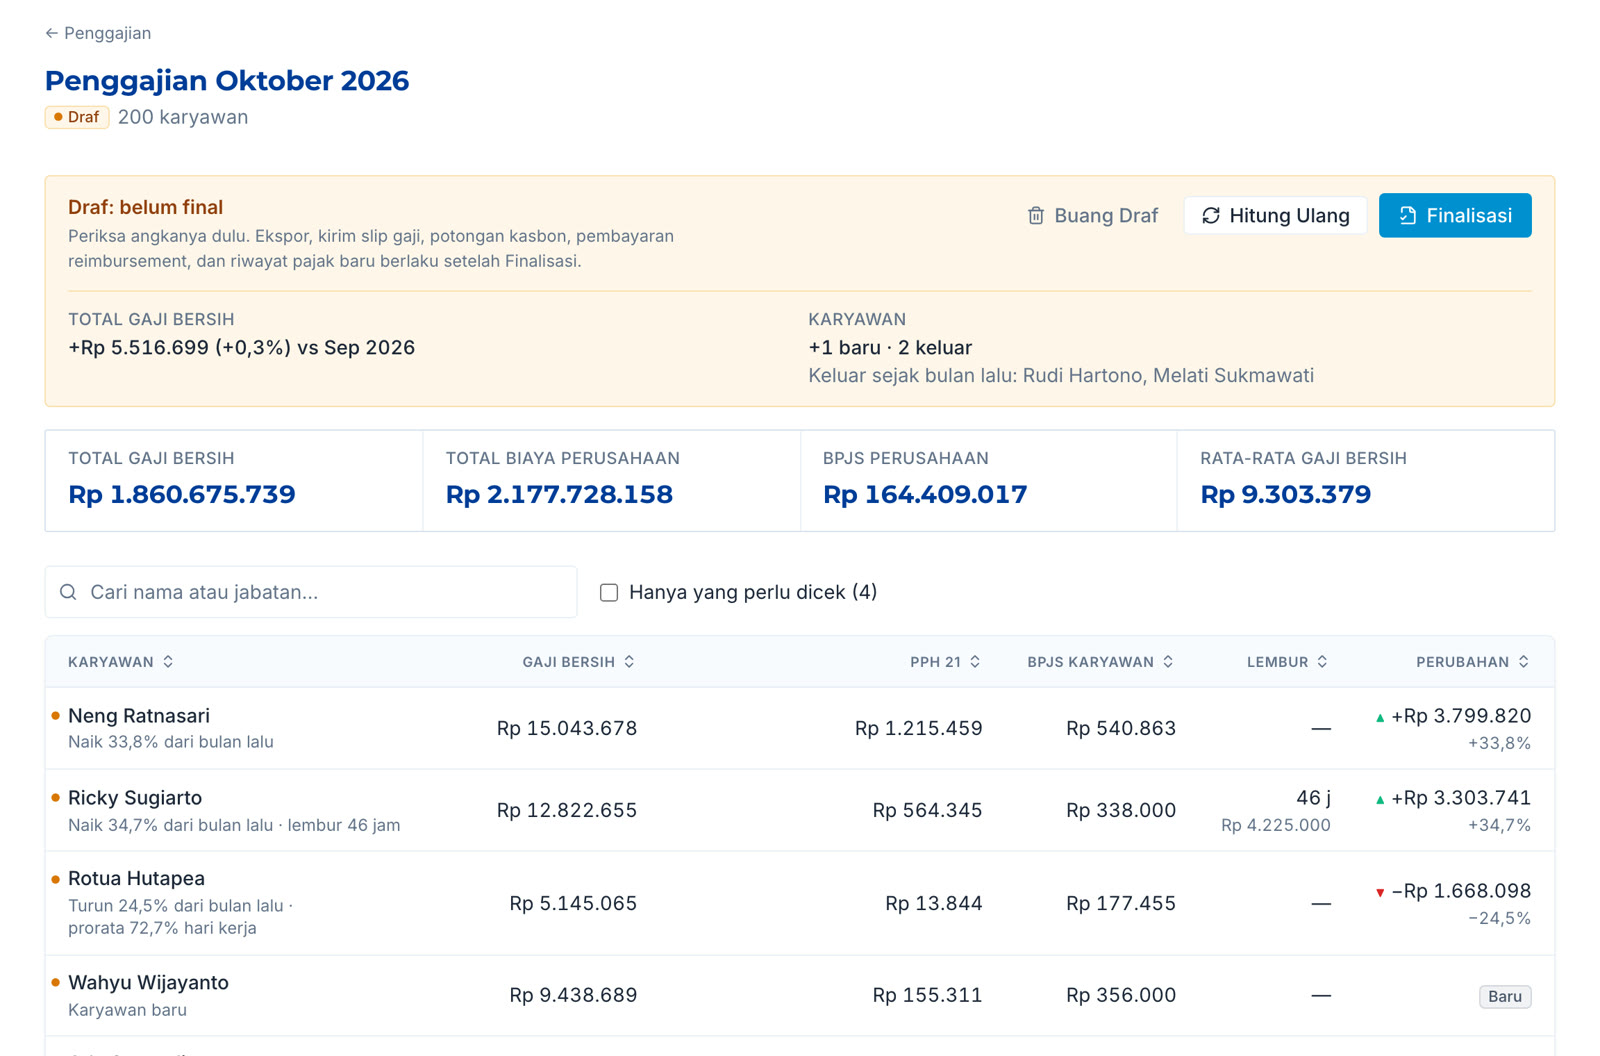Click Ricky Sugiarto's overtime amount Rp 4.225.000
This screenshot has height=1056, width=1600.
[1276, 825]
